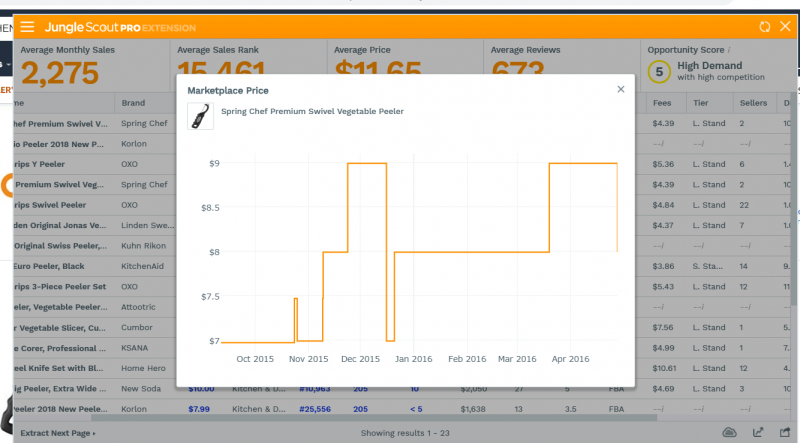The image size is (800, 443).
Task: Click the vertical scrollbar of the table
Action: tap(796, 199)
